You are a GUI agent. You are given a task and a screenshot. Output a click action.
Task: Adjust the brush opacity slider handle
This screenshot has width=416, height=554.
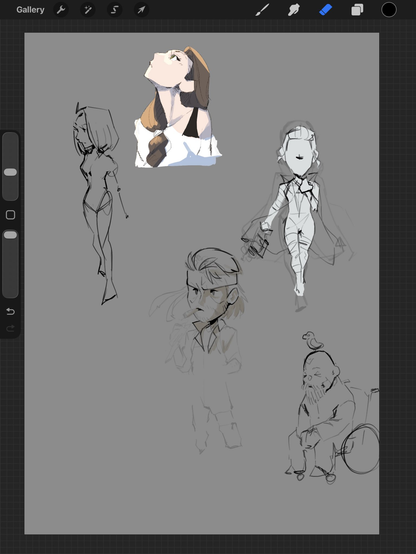10,235
